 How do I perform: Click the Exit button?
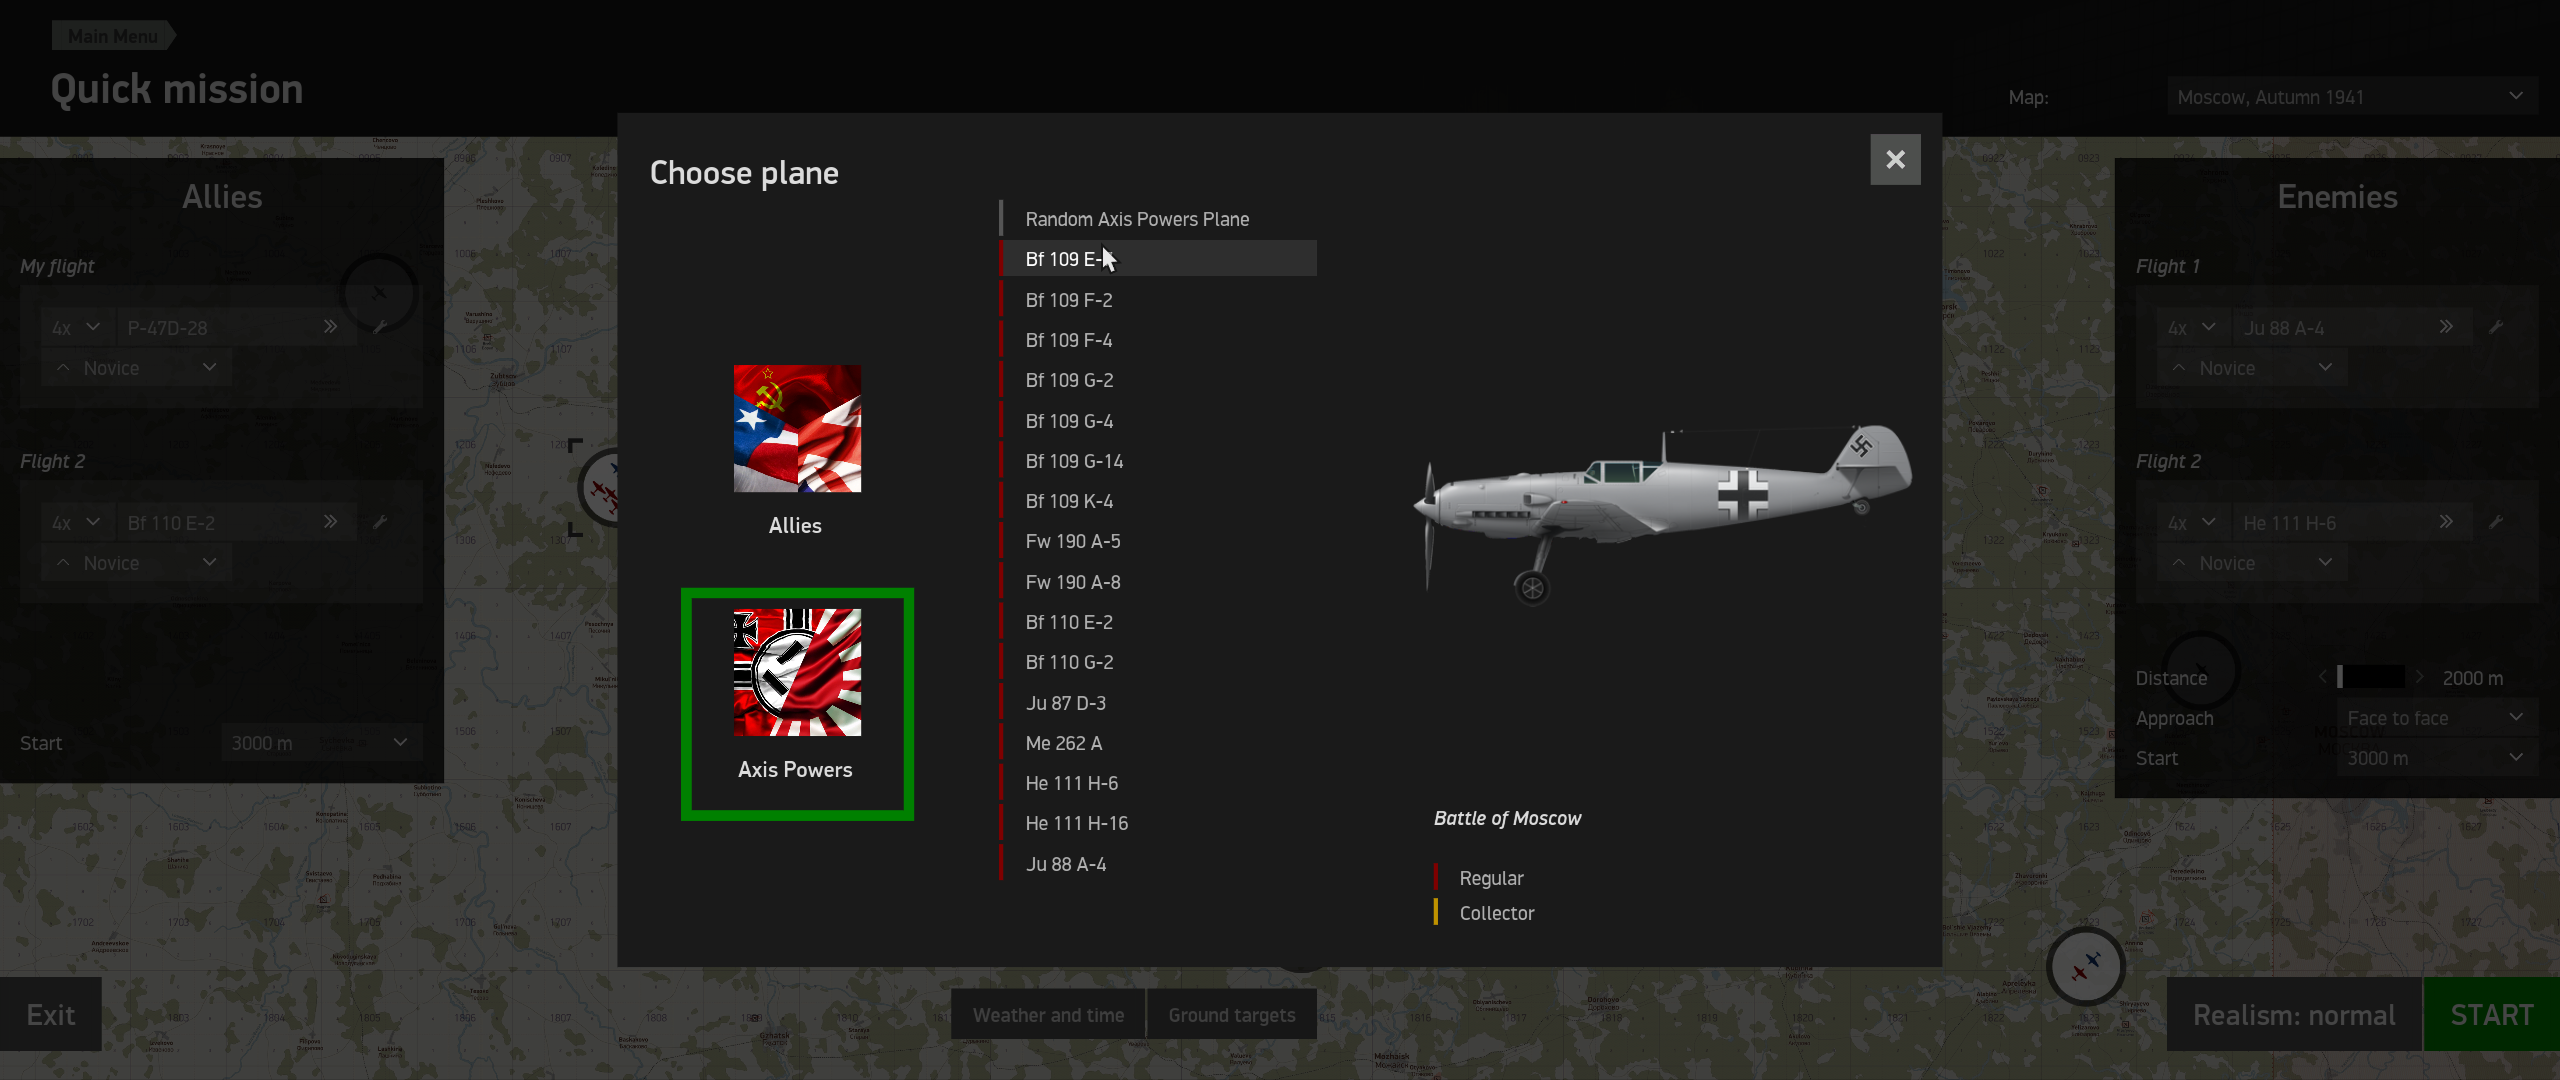(51, 1015)
